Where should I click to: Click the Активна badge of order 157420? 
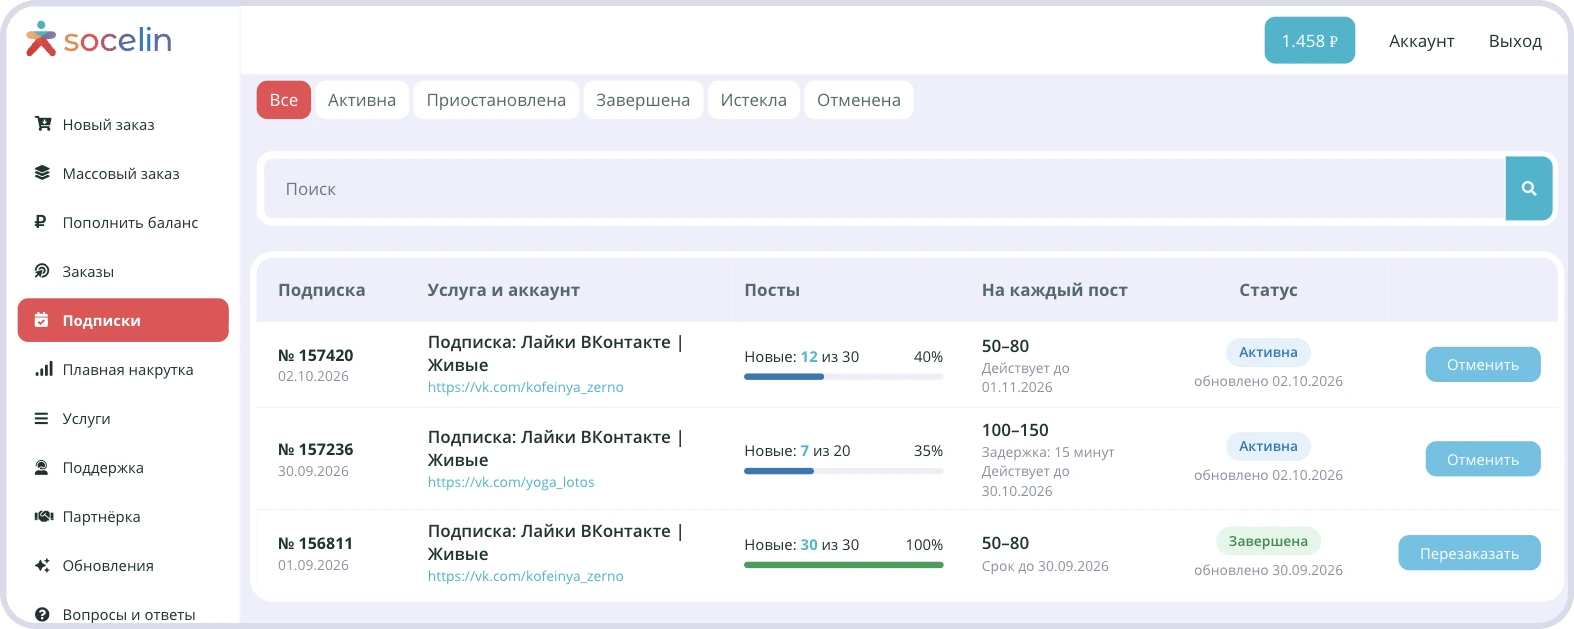[1268, 352]
